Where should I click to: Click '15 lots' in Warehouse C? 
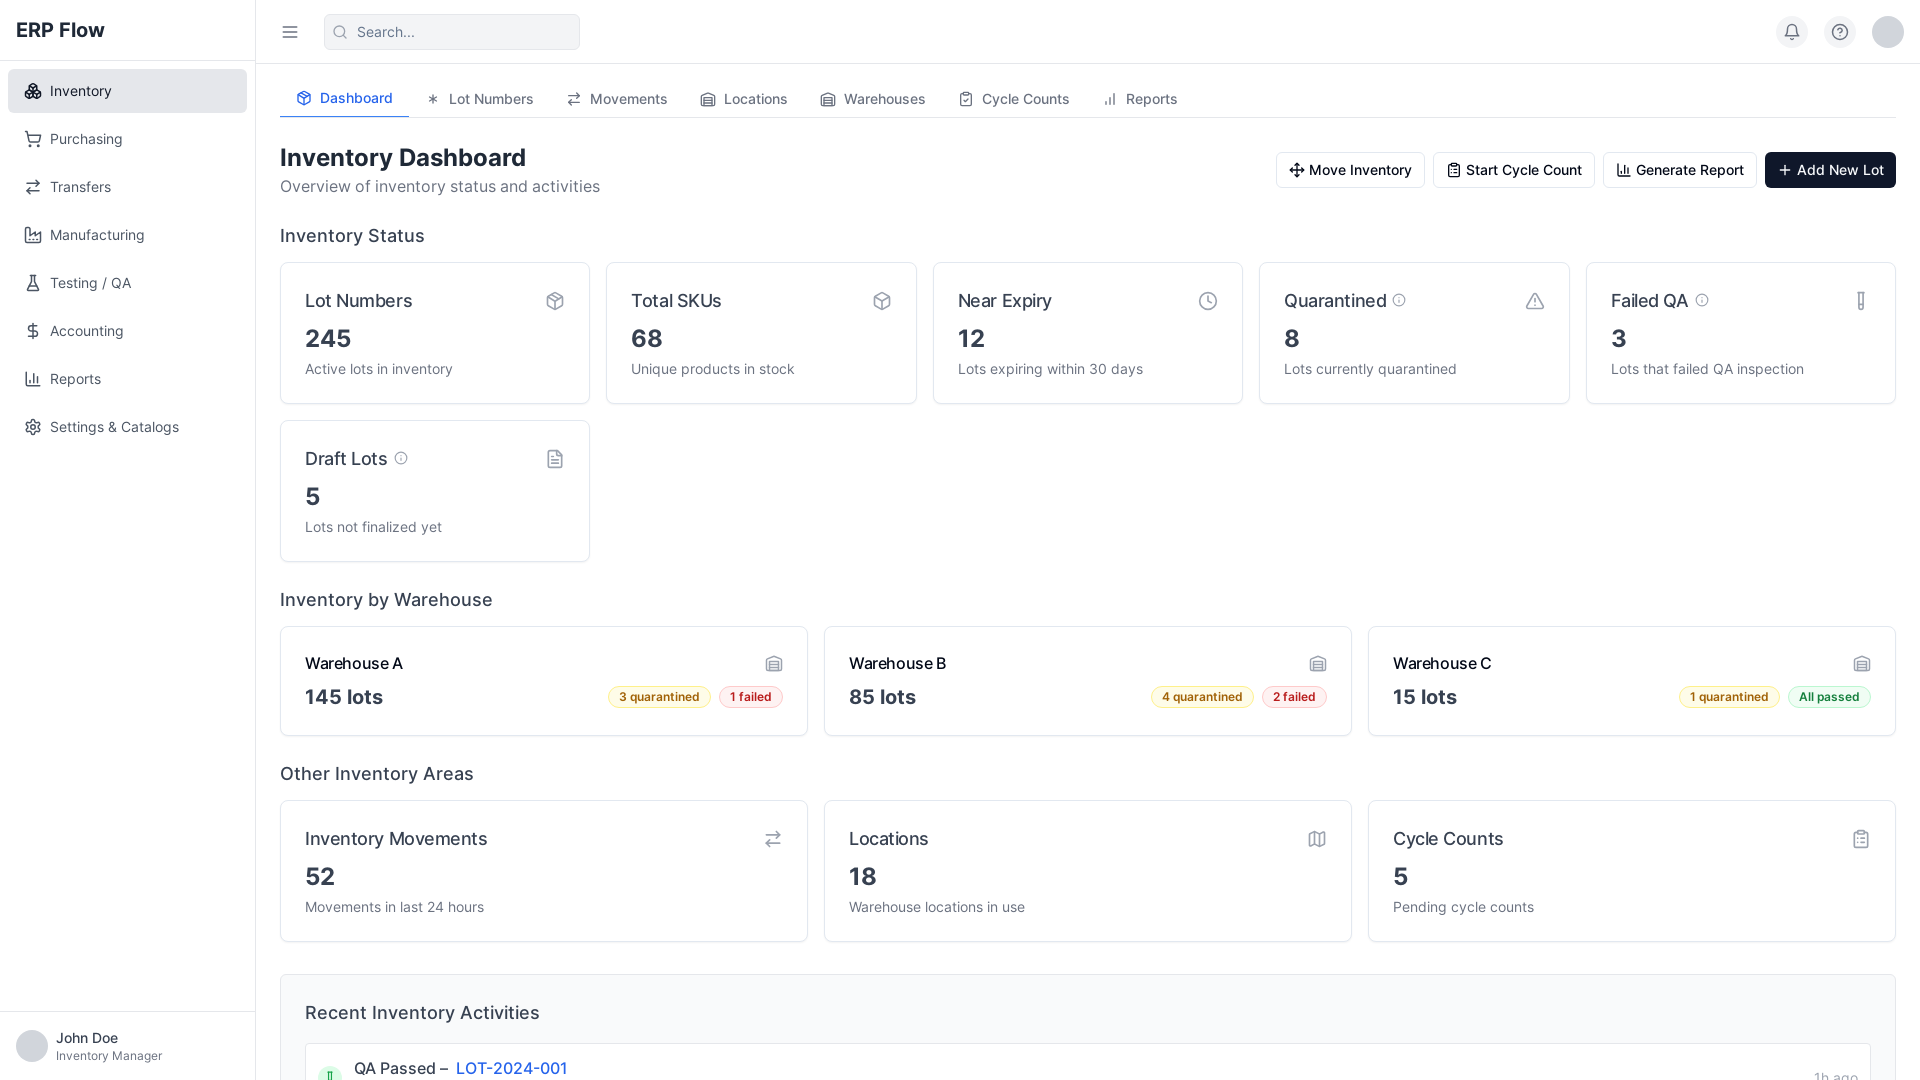[x=1425, y=697]
